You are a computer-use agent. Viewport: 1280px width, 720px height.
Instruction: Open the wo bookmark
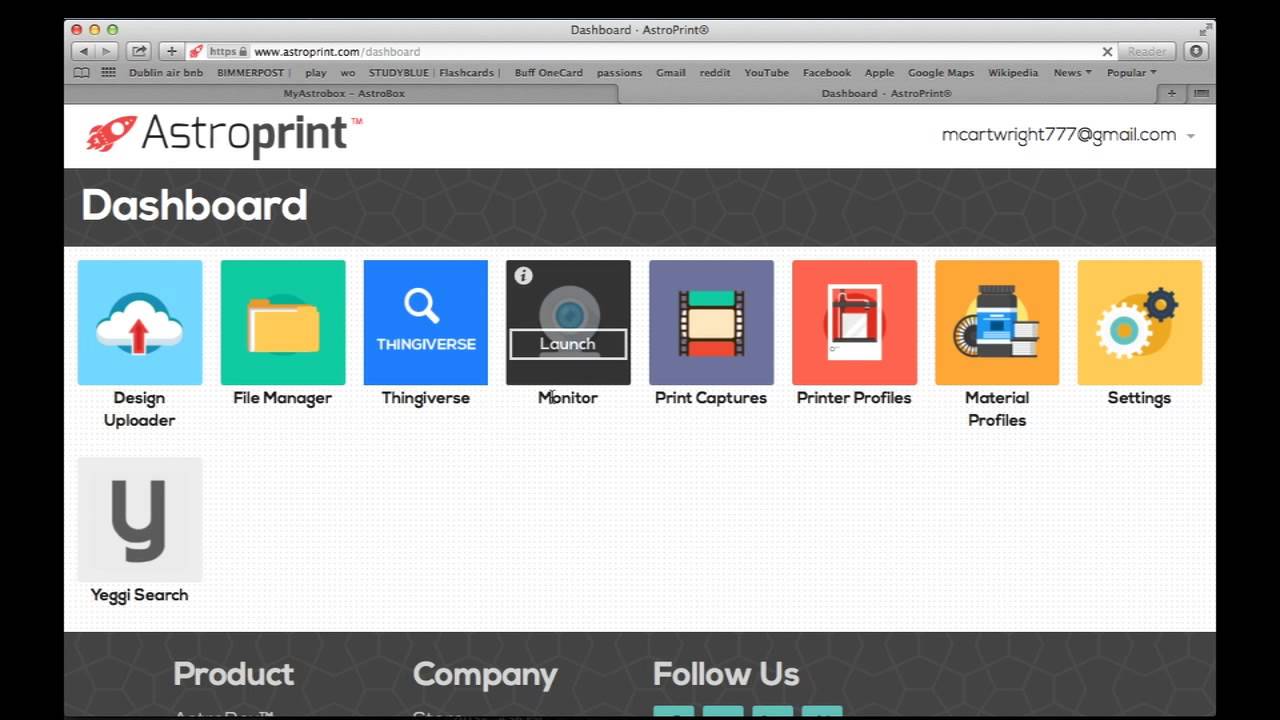pyautogui.click(x=348, y=73)
